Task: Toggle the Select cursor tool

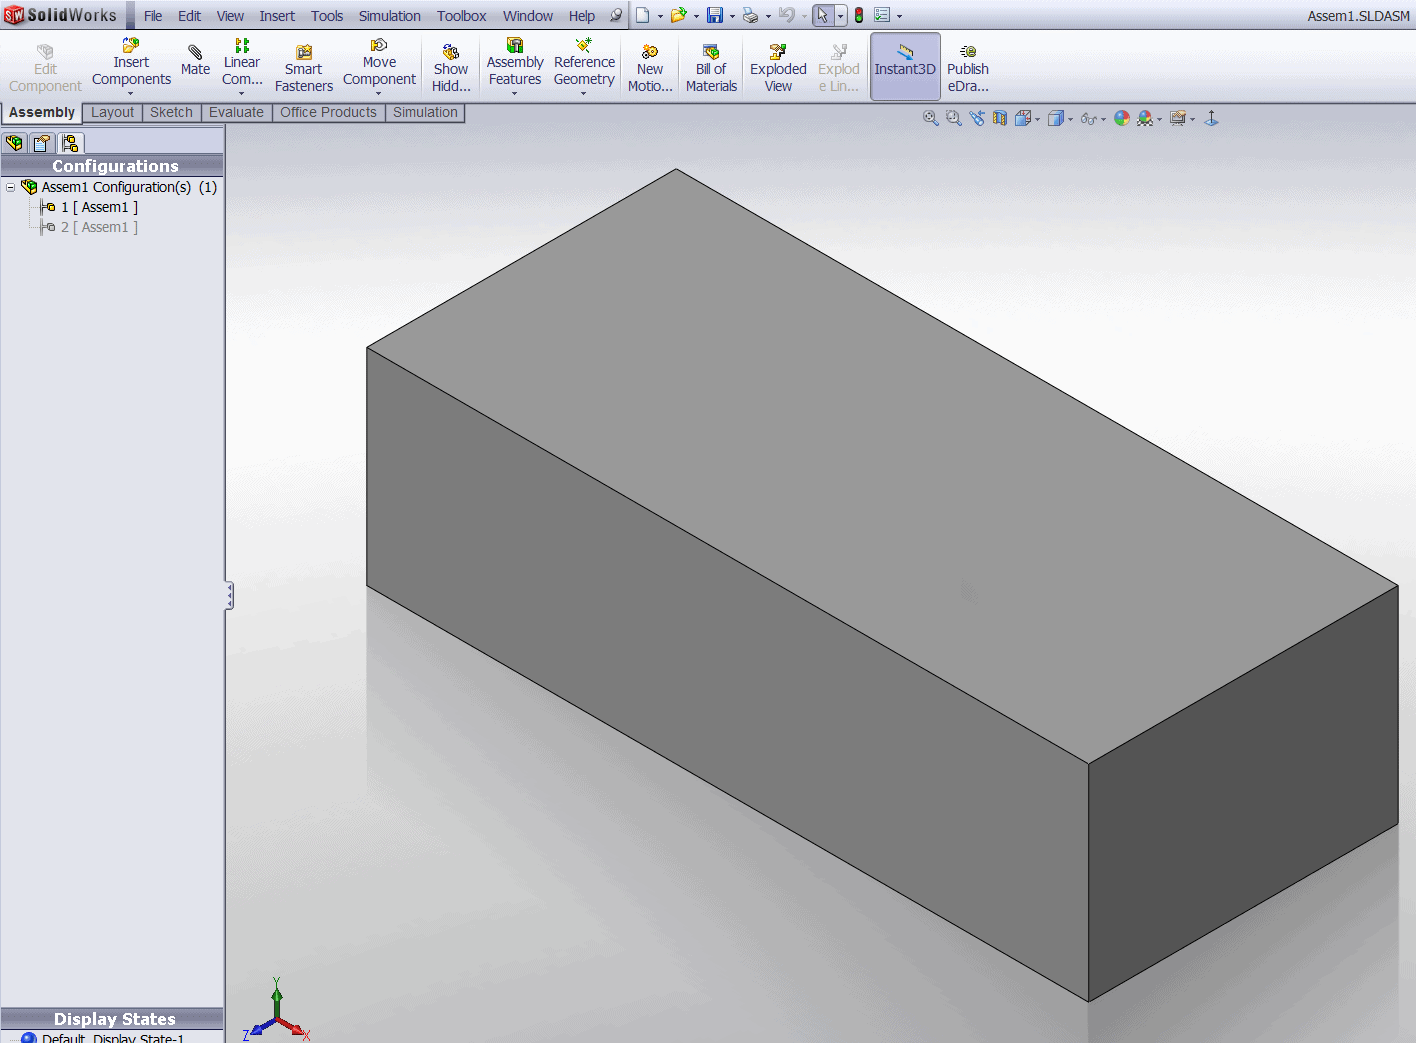Action: point(822,15)
